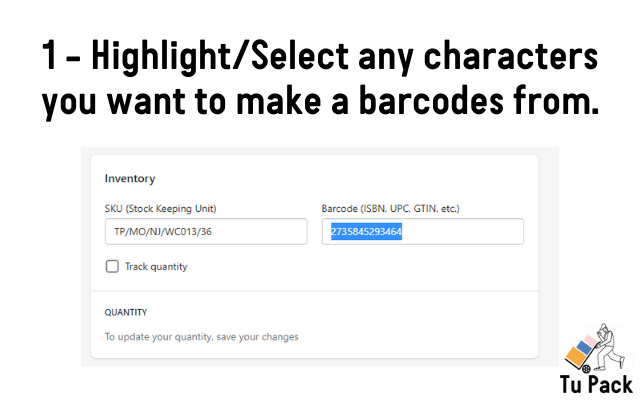The image size is (640, 400).
Task: Click the highlighted barcode number 2735845293464
Action: pos(367,232)
